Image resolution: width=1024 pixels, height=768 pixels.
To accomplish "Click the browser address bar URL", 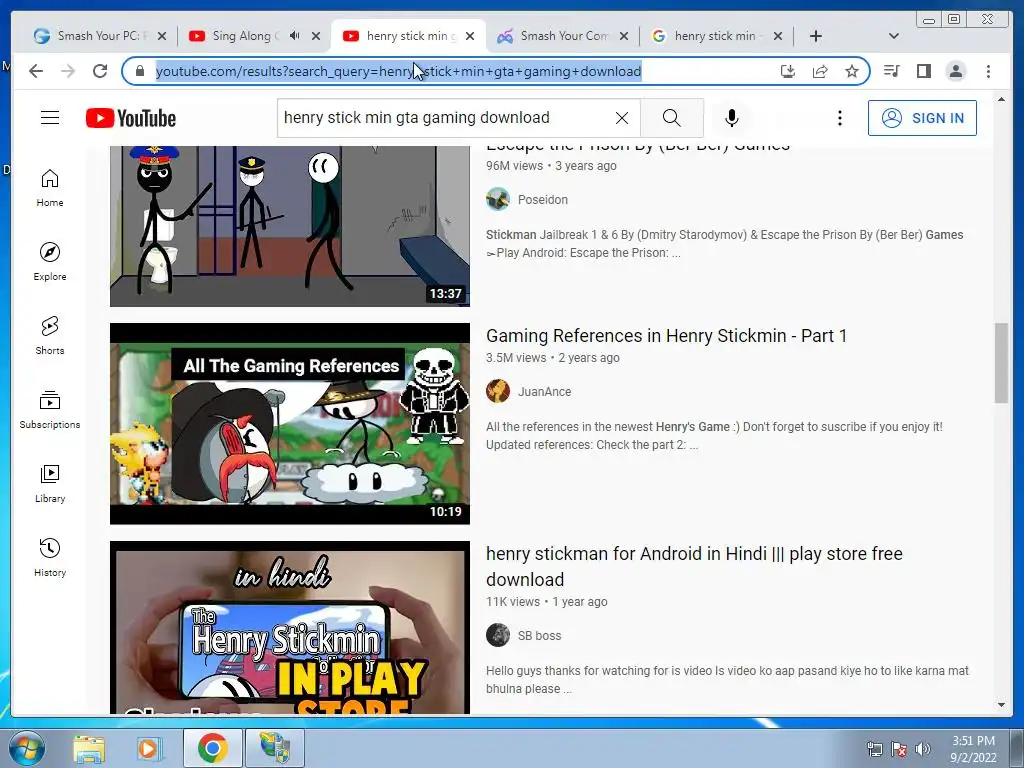I will click(398, 71).
